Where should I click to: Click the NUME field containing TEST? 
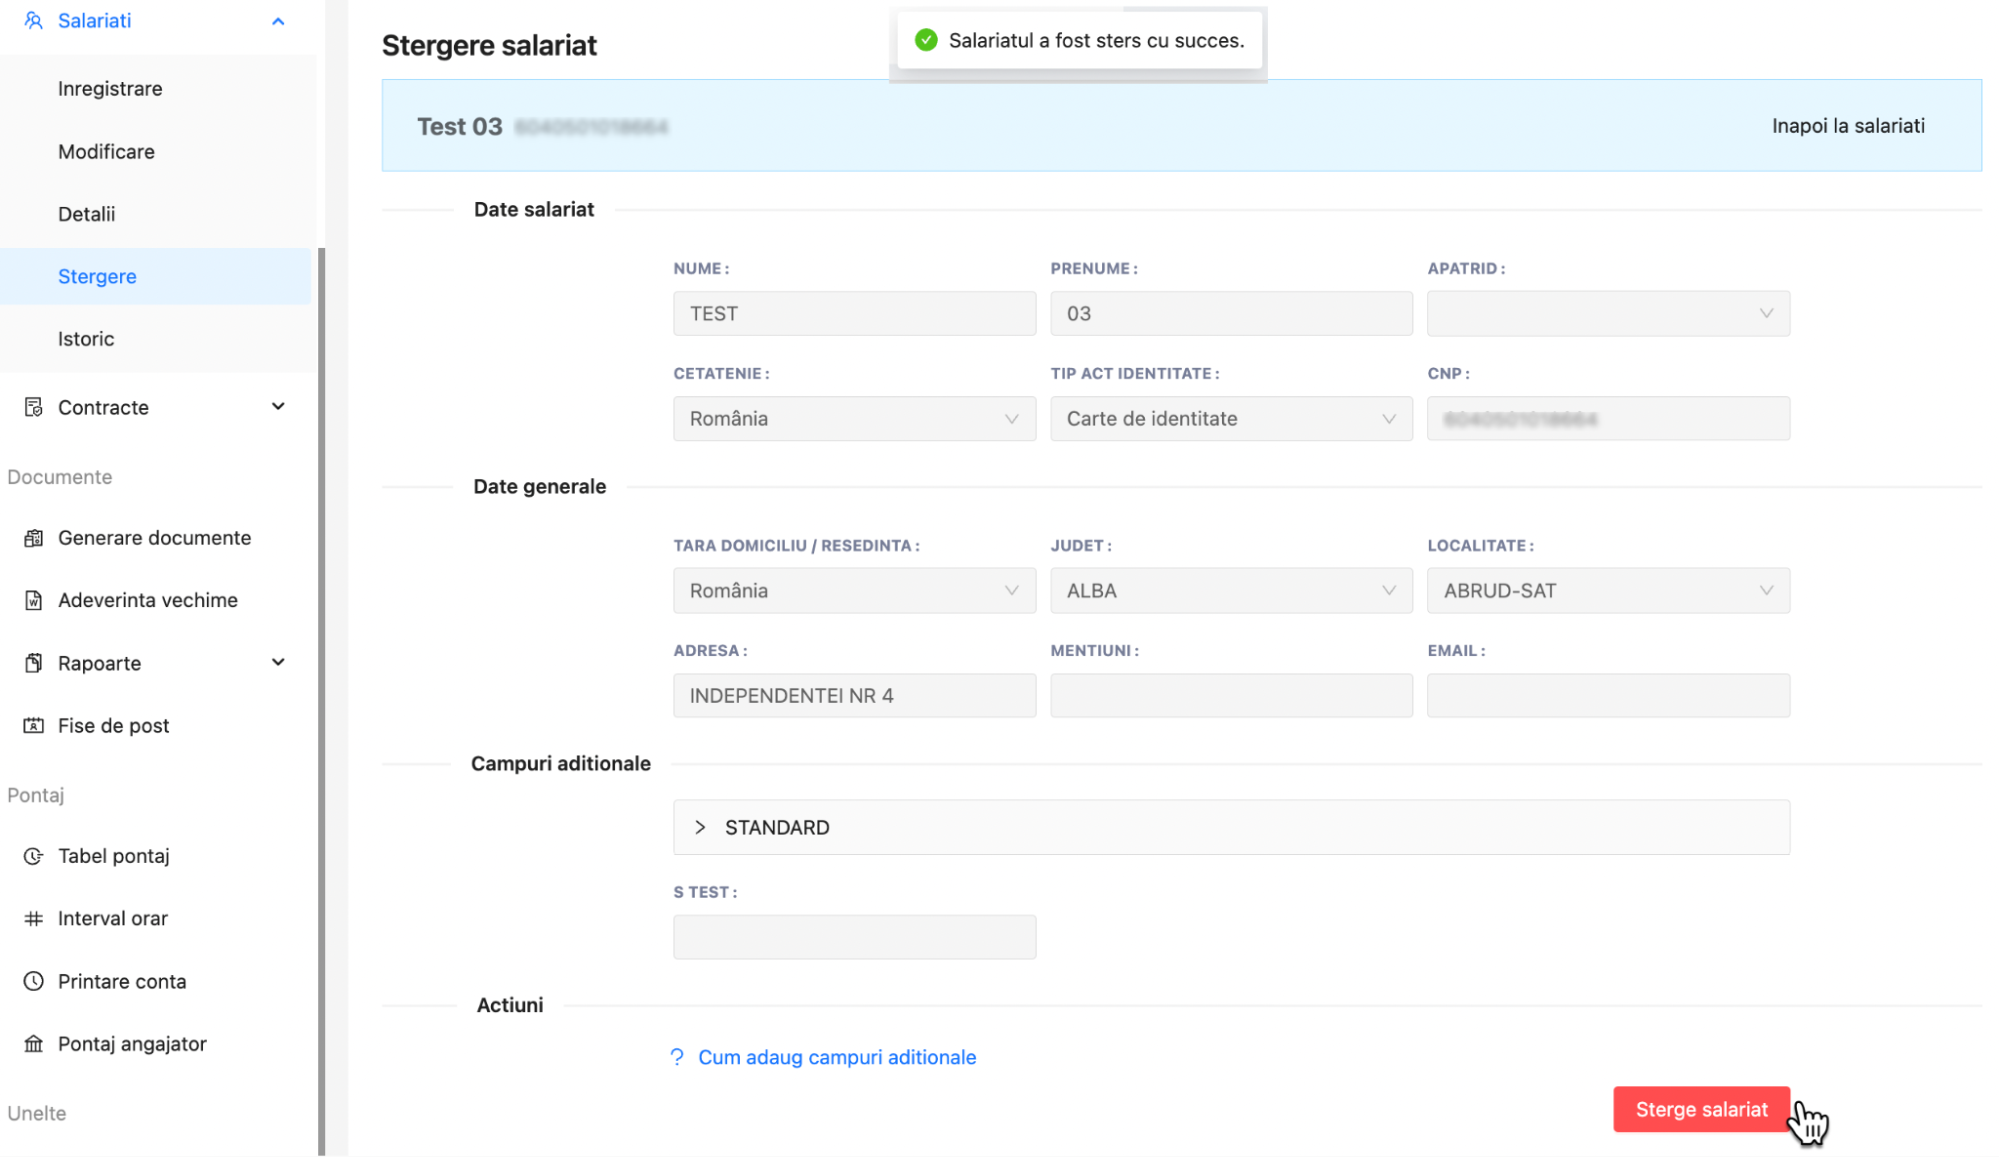(854, 314)
